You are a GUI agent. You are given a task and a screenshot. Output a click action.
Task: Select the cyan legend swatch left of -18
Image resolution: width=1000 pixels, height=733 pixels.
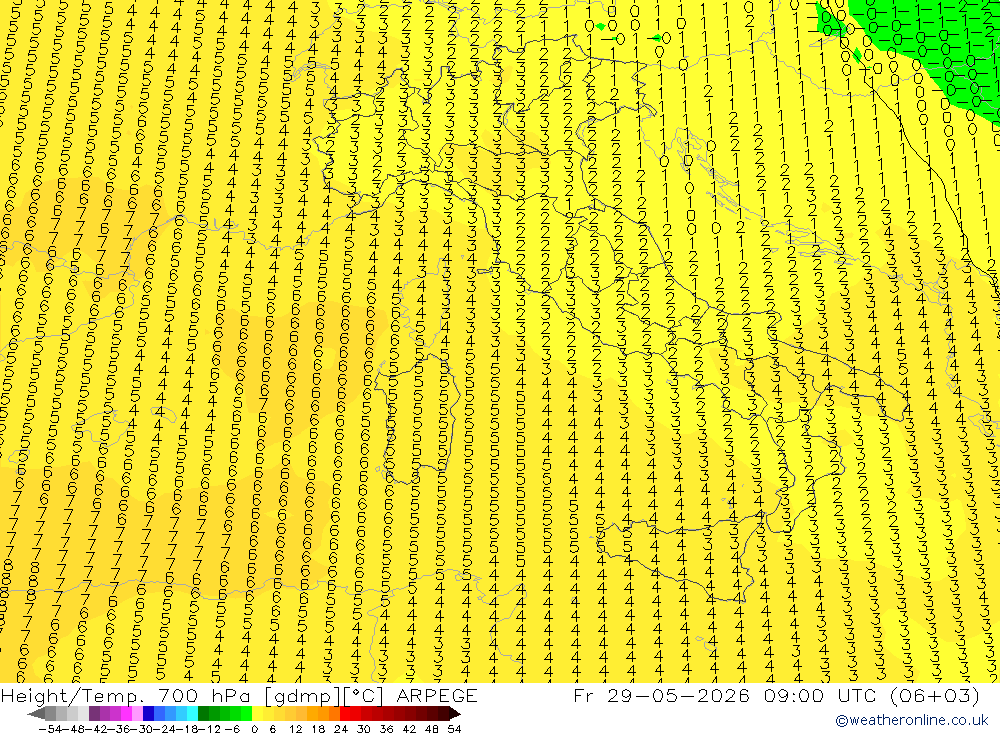pos(192,714)
